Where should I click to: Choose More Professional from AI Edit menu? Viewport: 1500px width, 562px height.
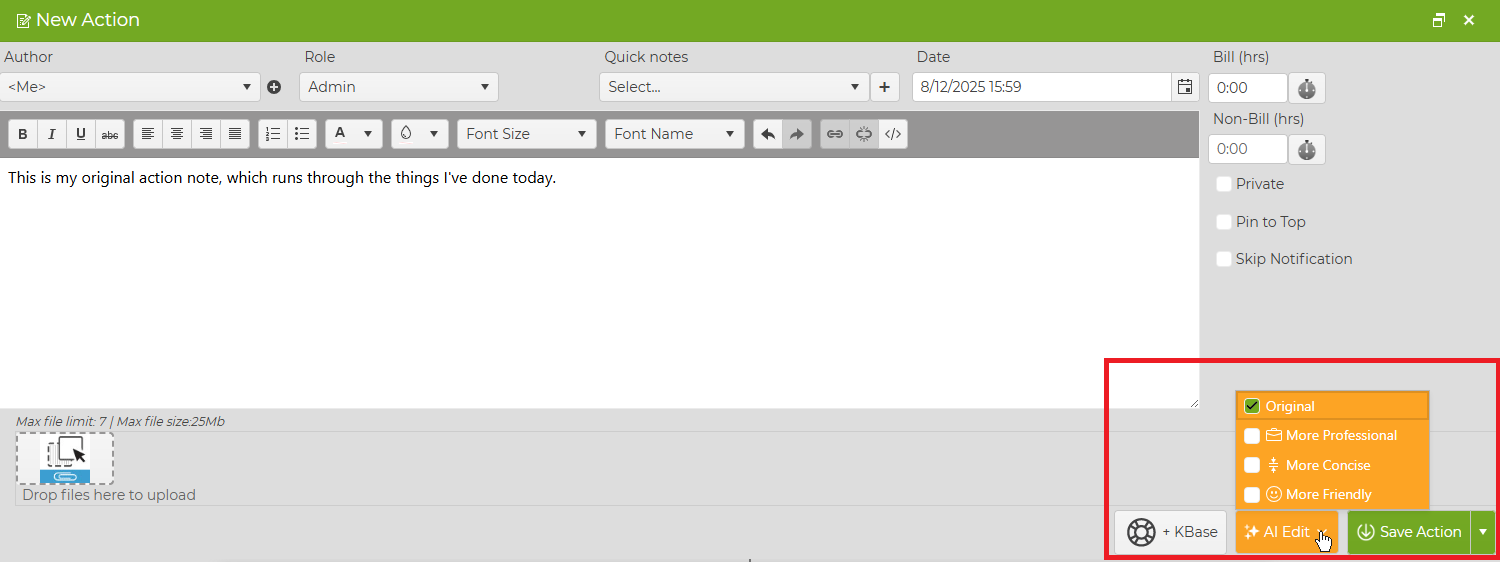1332,436
